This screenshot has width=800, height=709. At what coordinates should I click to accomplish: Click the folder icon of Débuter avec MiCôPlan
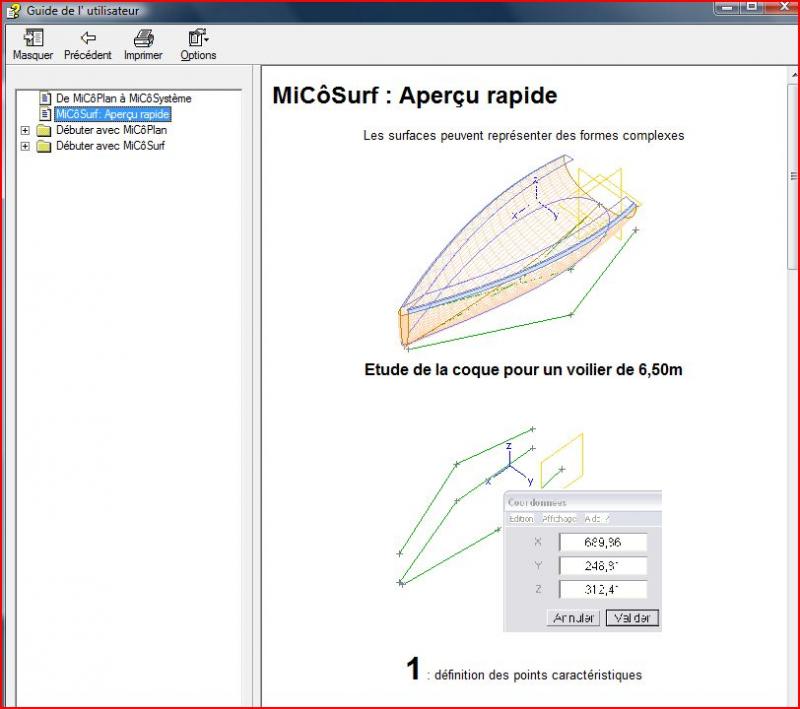44,131
